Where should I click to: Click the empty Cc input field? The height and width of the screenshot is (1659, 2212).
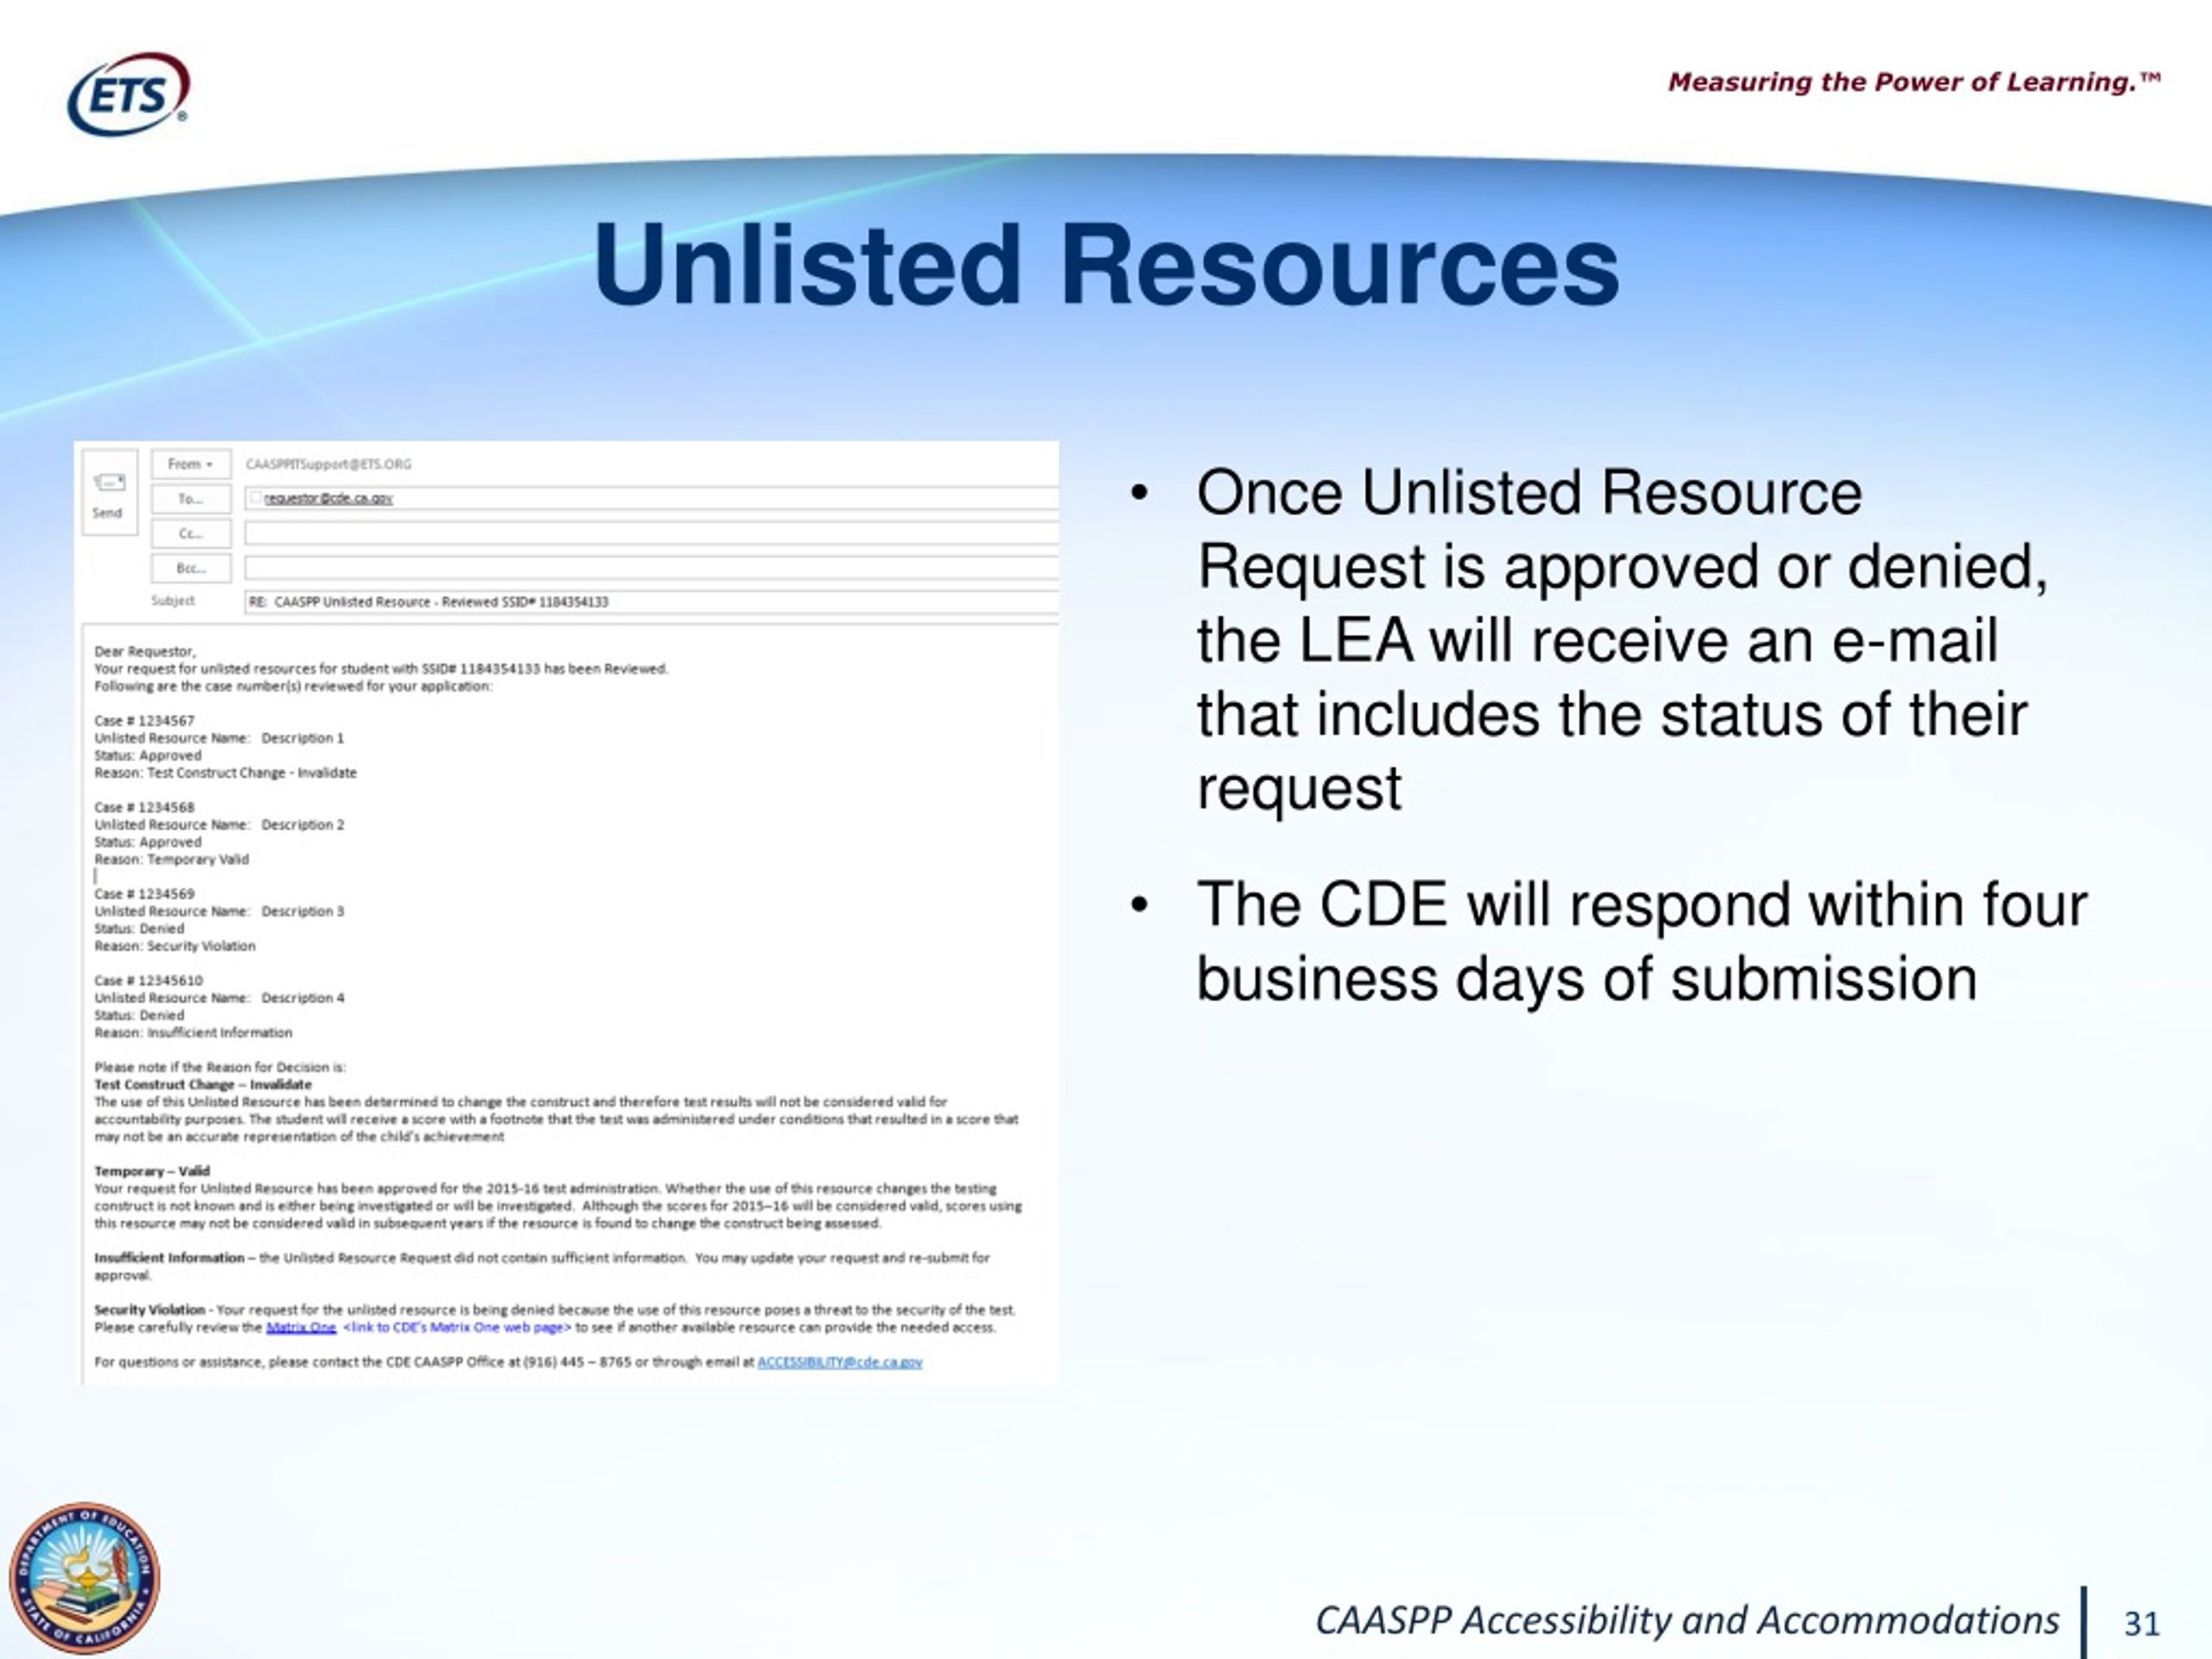(652, 534)
